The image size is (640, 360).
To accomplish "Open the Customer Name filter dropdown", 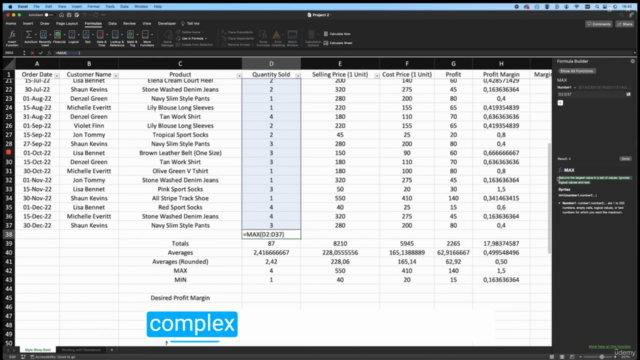I will [116, 76].
